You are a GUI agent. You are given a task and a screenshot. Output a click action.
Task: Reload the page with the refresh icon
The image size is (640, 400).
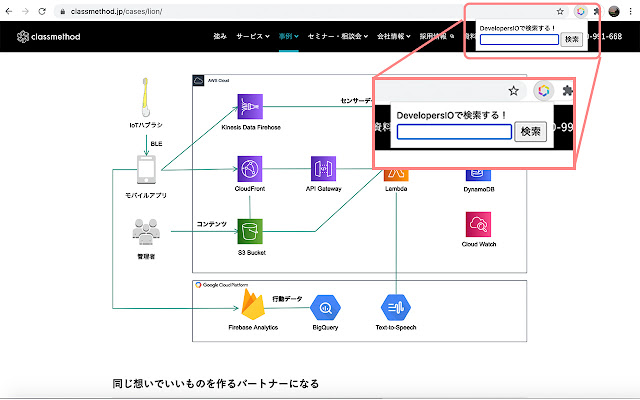tap(42, 11)
